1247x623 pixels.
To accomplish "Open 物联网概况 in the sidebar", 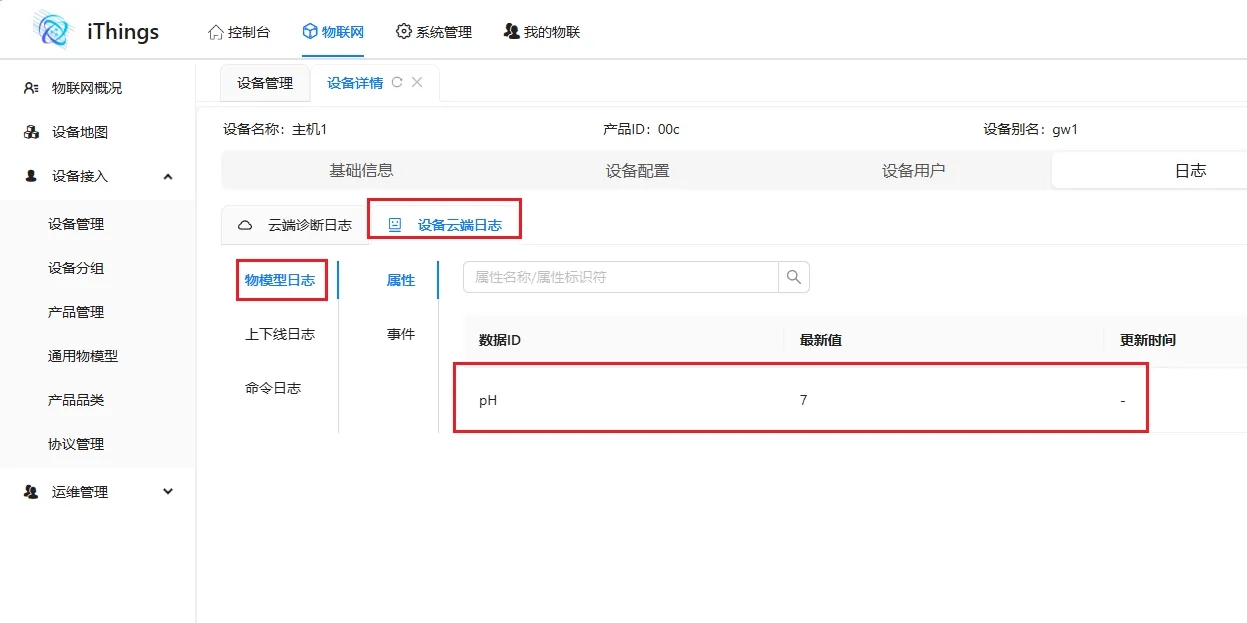I will (x=86, y=88).
